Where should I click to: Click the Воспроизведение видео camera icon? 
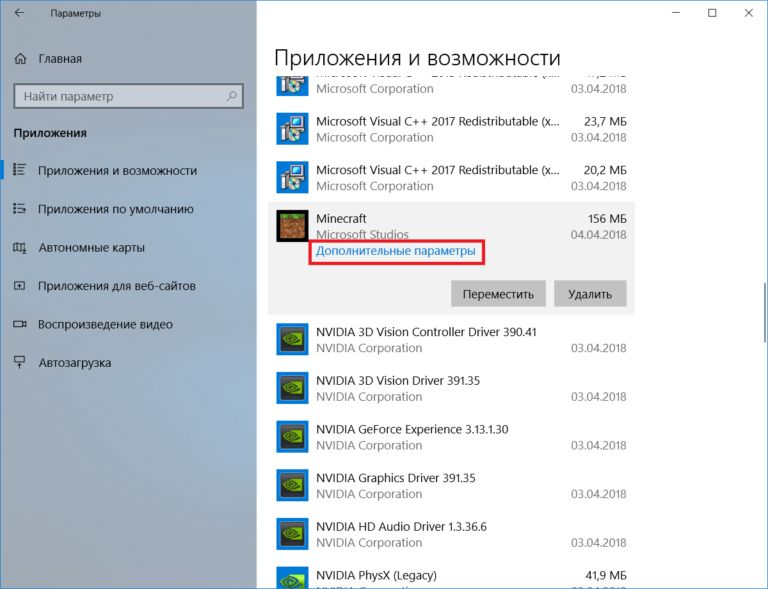coord(20,324)
